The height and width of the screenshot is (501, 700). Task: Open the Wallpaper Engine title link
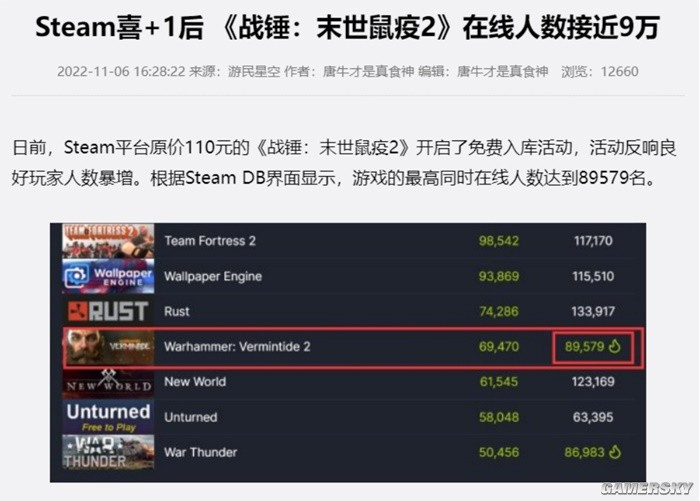click(x=213, y=276)
